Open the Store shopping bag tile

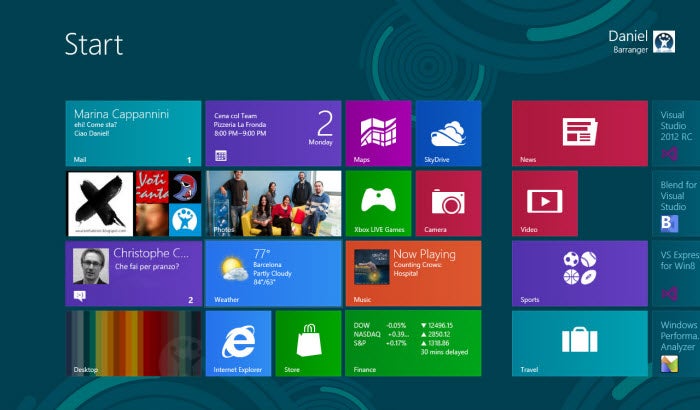pyautogui.click(x=308, y=343)
